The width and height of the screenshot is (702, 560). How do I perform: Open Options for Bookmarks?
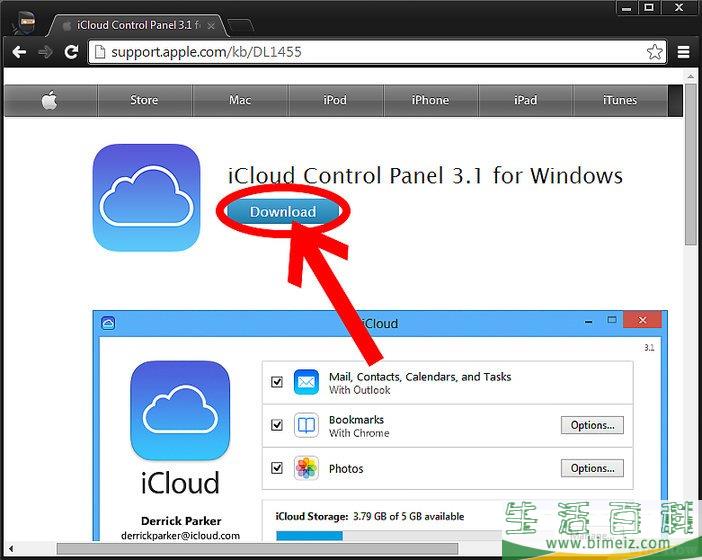pyautogui.click(x=592, y=425)
